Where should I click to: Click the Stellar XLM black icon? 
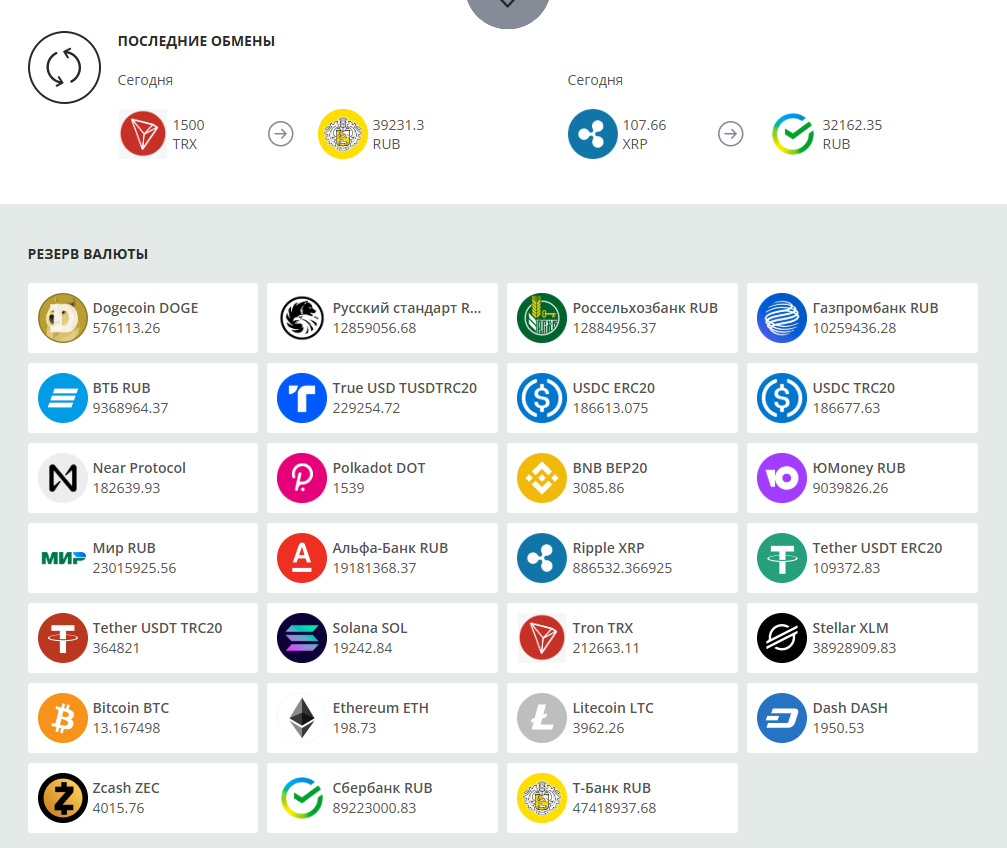pyautogui.click(x=782, y=638)
